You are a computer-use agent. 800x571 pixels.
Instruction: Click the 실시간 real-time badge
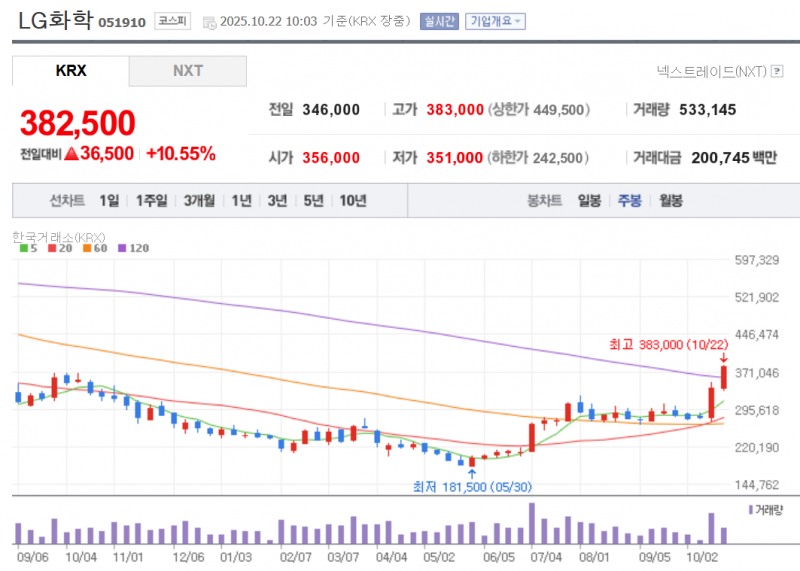[x=439, y=21]
